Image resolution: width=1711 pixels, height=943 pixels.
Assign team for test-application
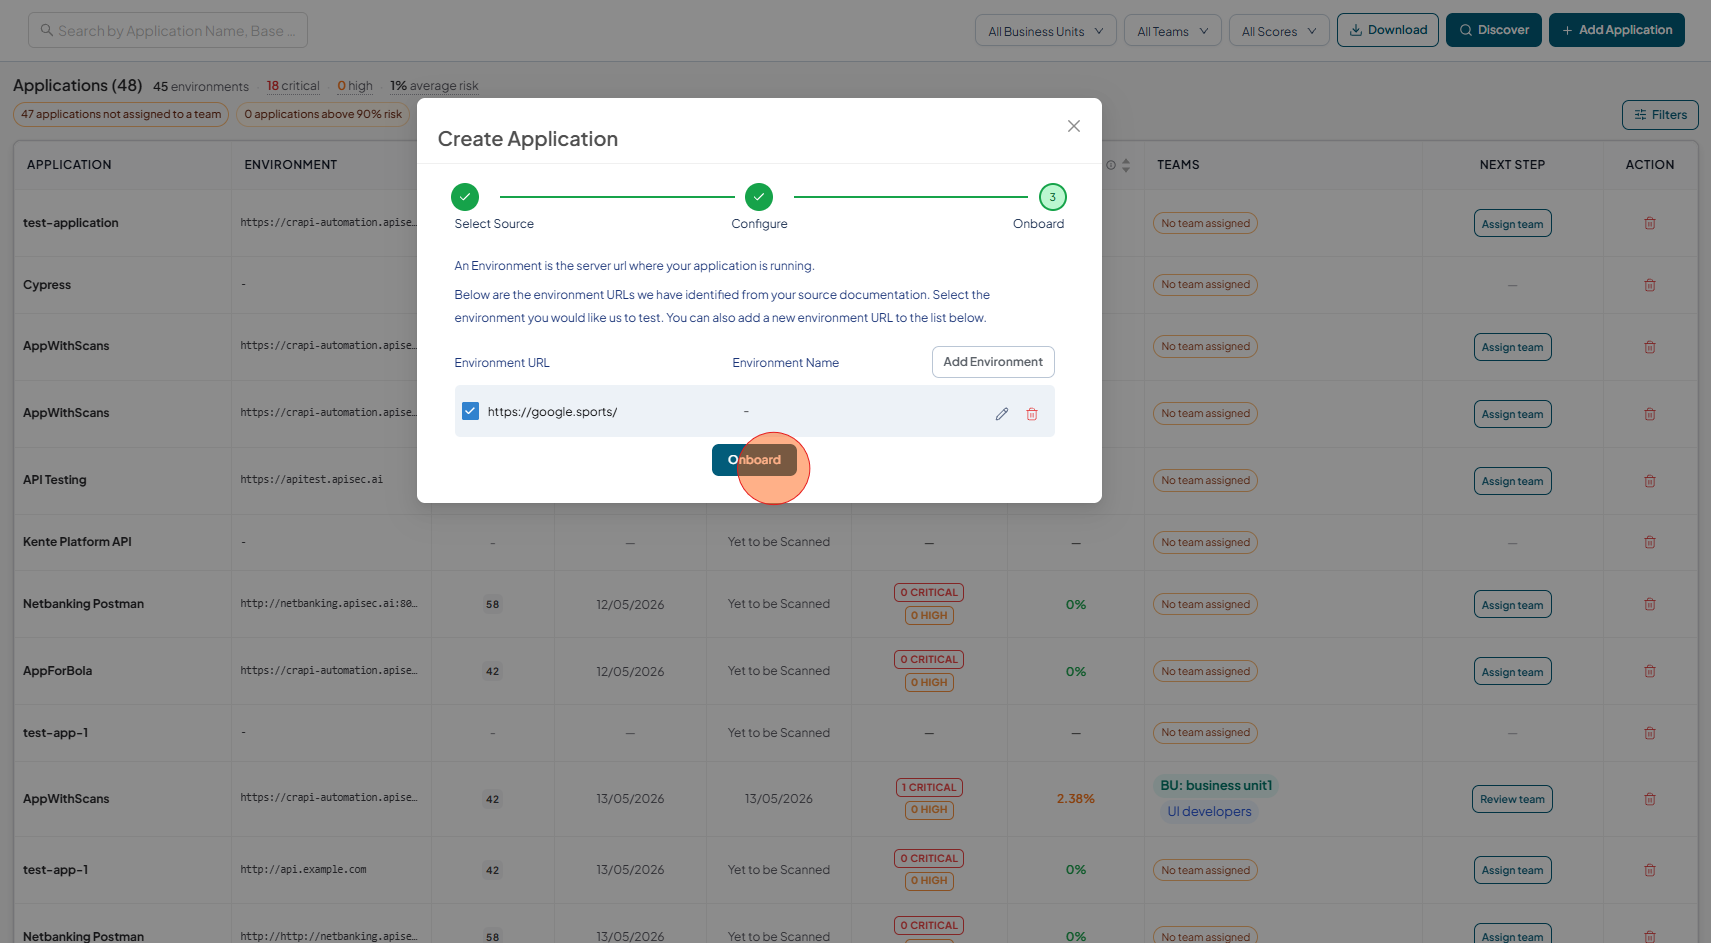(x=1512, y=224)
